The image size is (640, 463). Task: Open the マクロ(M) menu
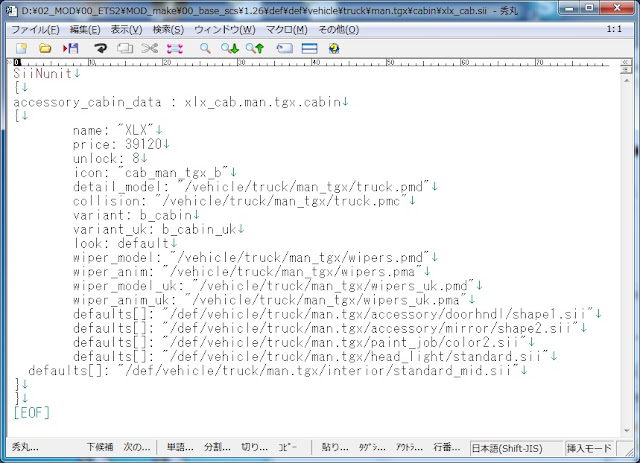coord(287,29)
